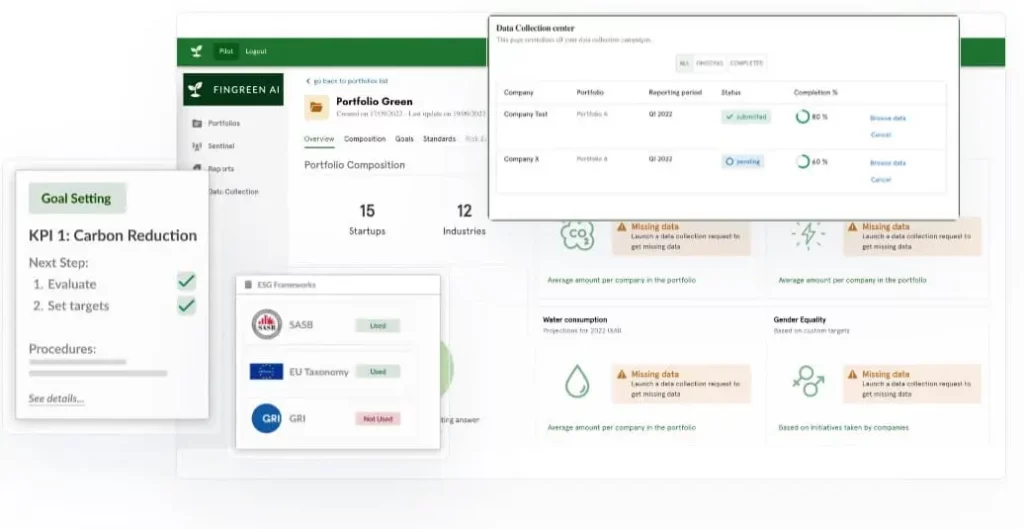Click the circle icon in pending status badge
This screenshot has width=1024, height=529.
click(x=729, y=161)
